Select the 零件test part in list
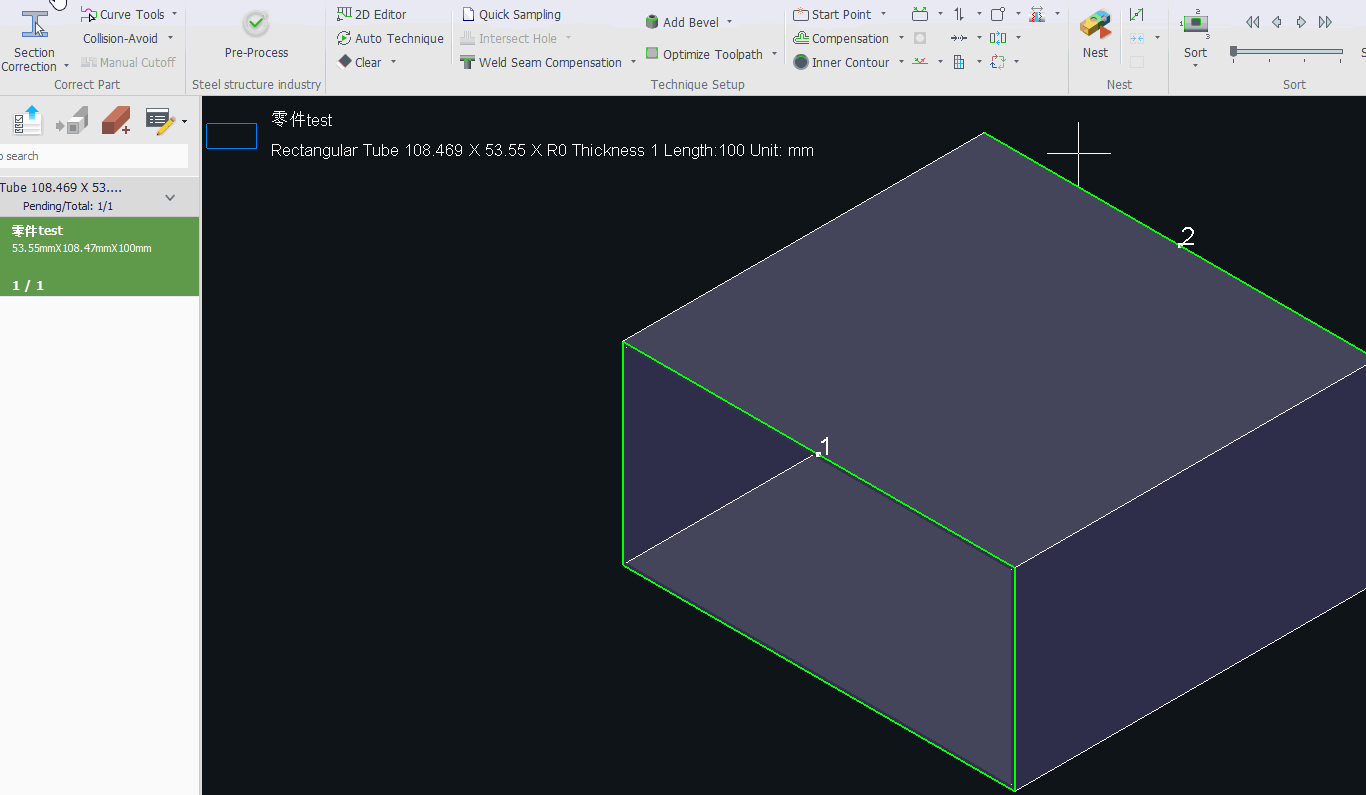The height and width of the screenshot is (795, 1366). [99, 257]
